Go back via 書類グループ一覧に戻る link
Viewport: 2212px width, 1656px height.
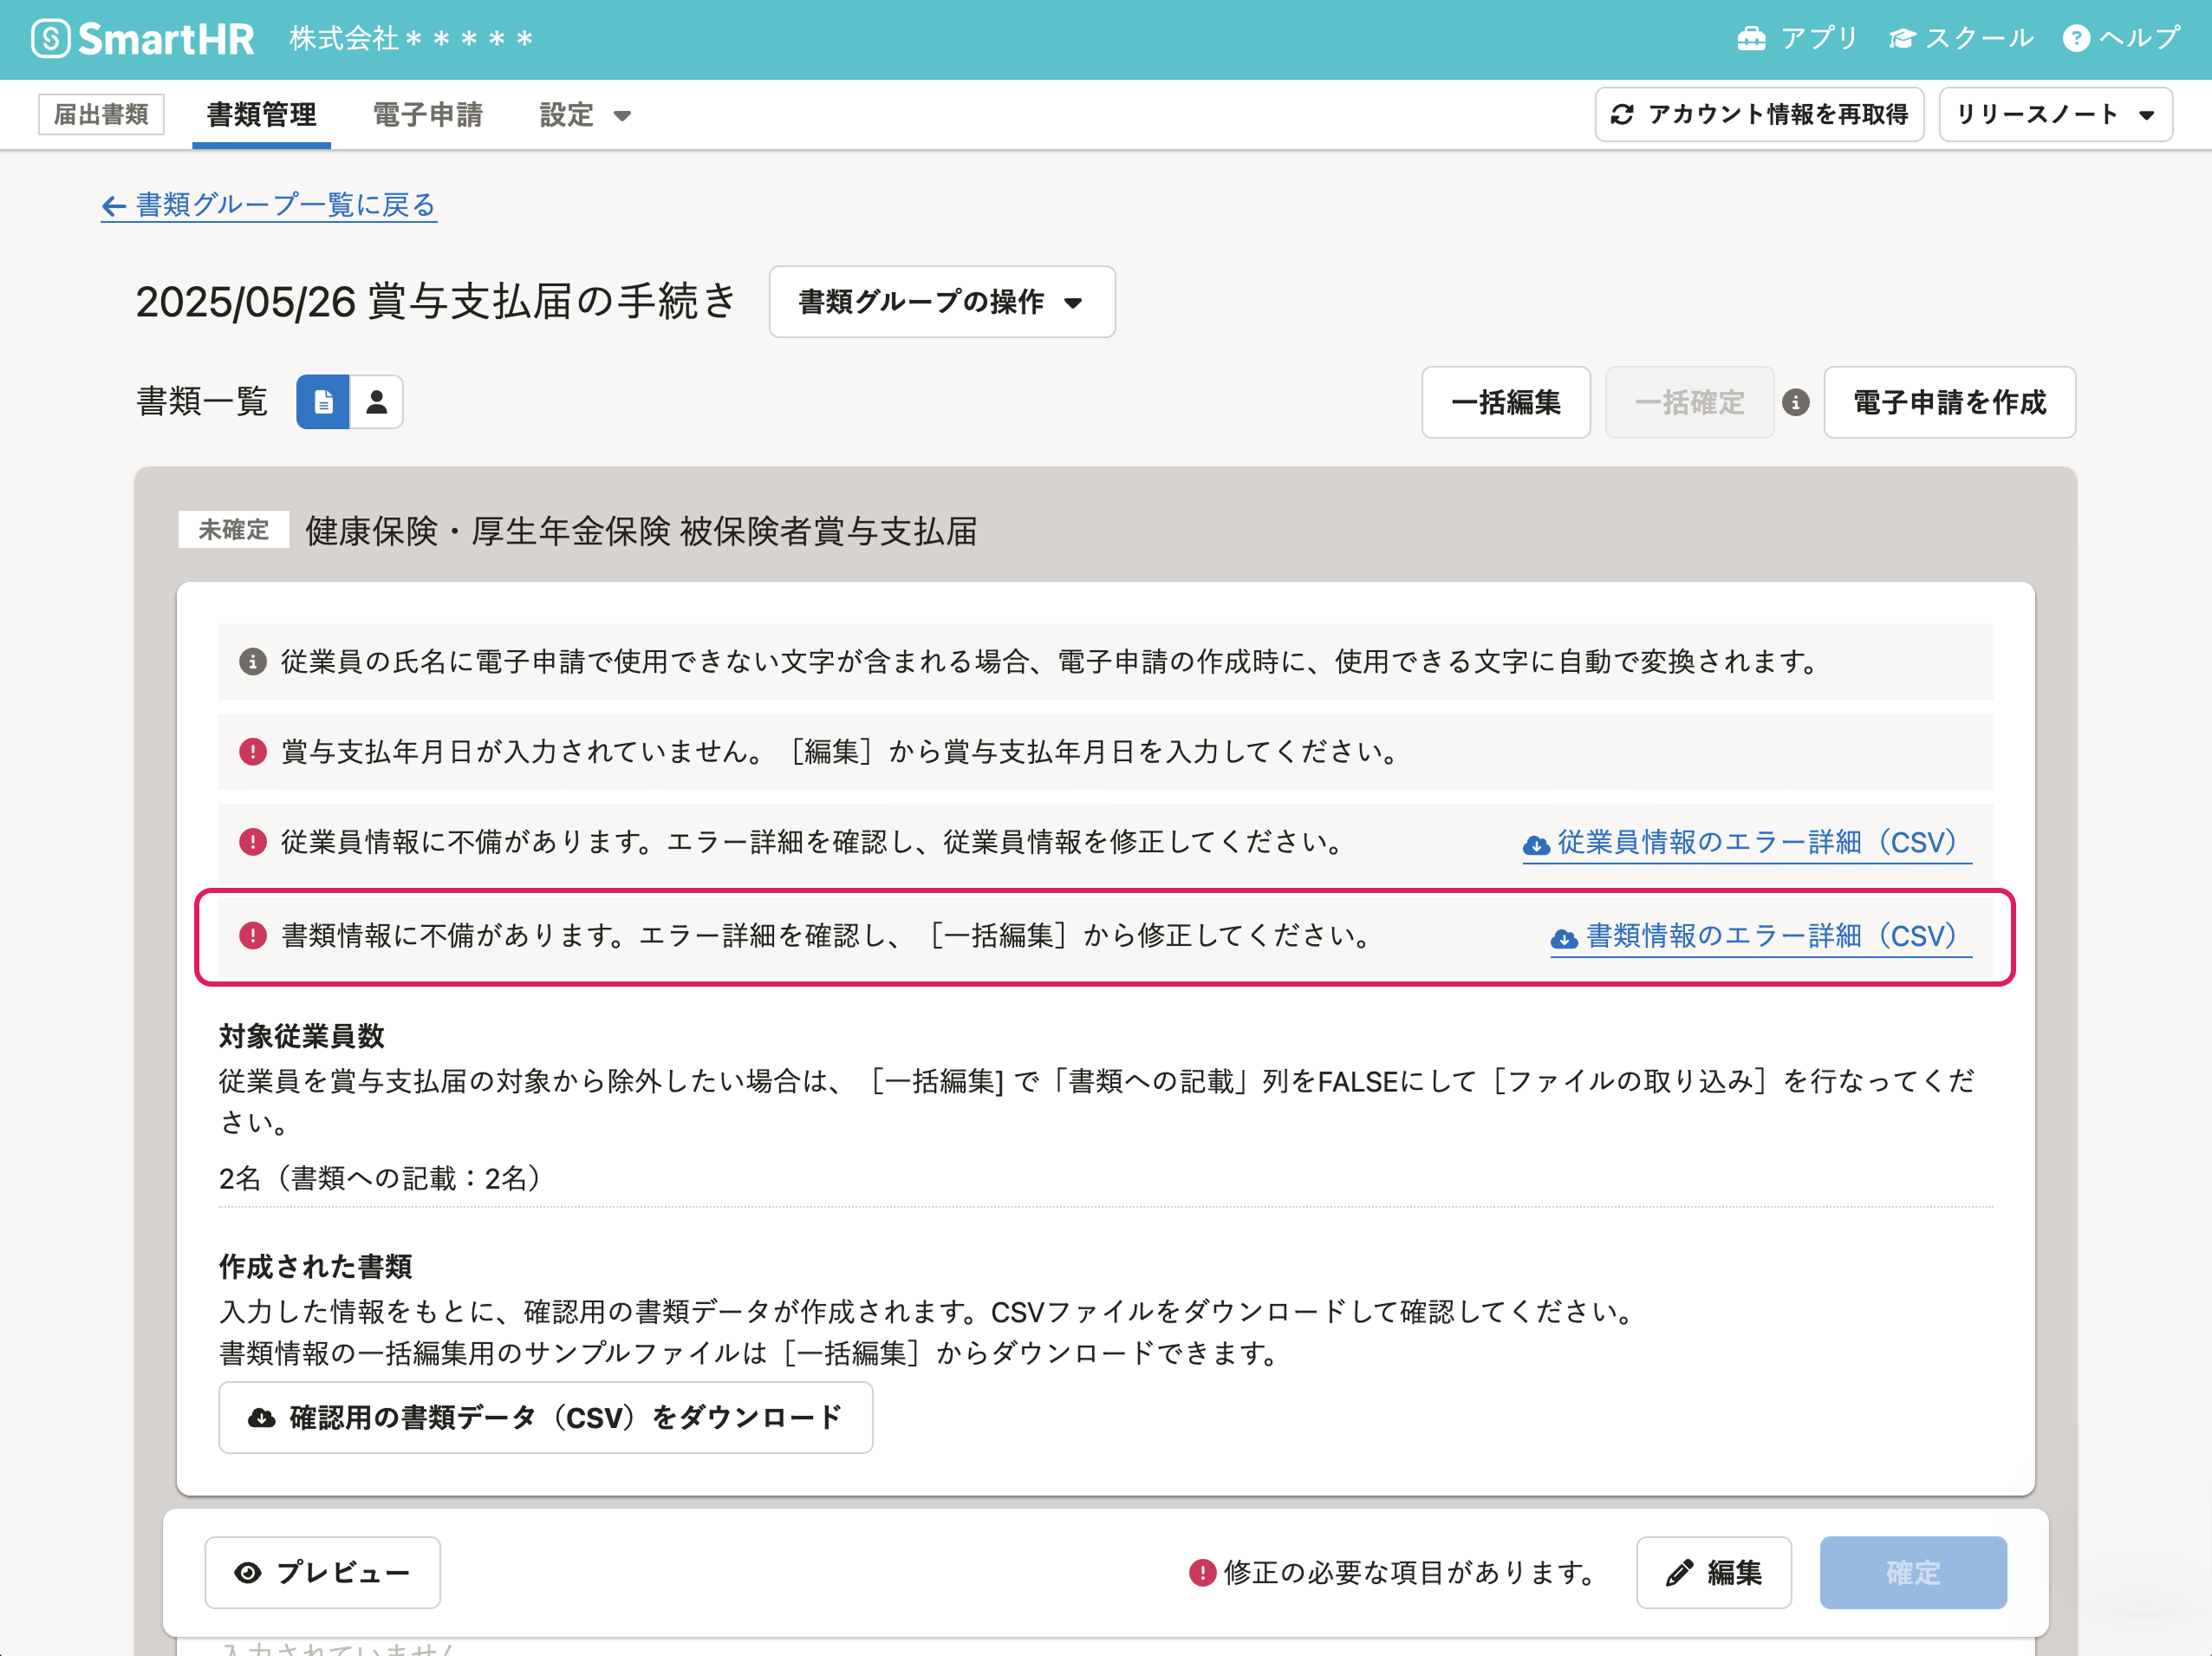point(269,205)
